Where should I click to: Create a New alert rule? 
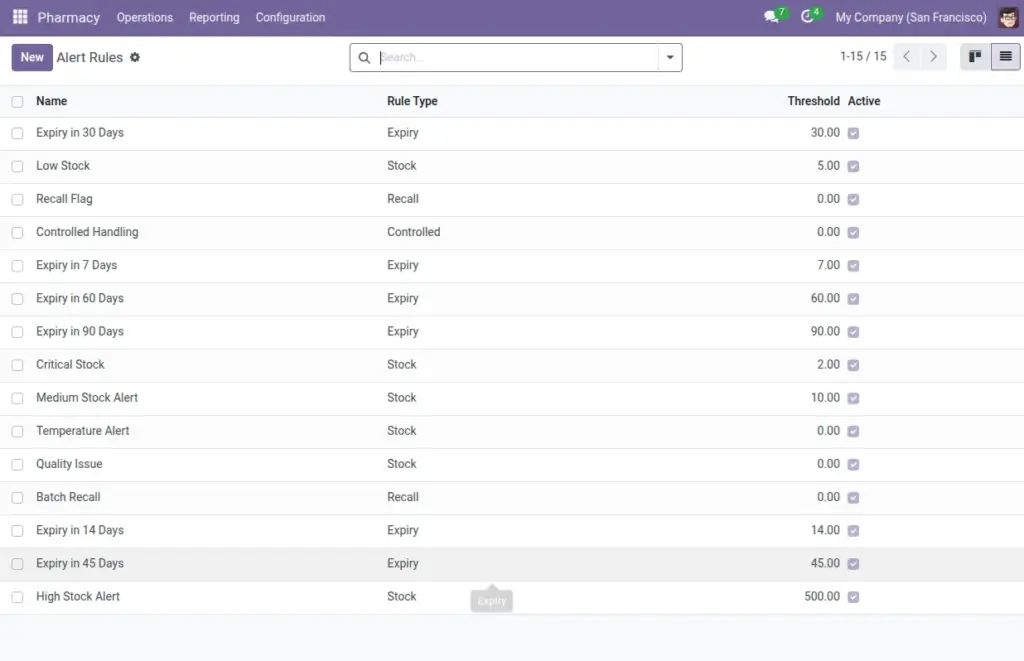point(32,57)
